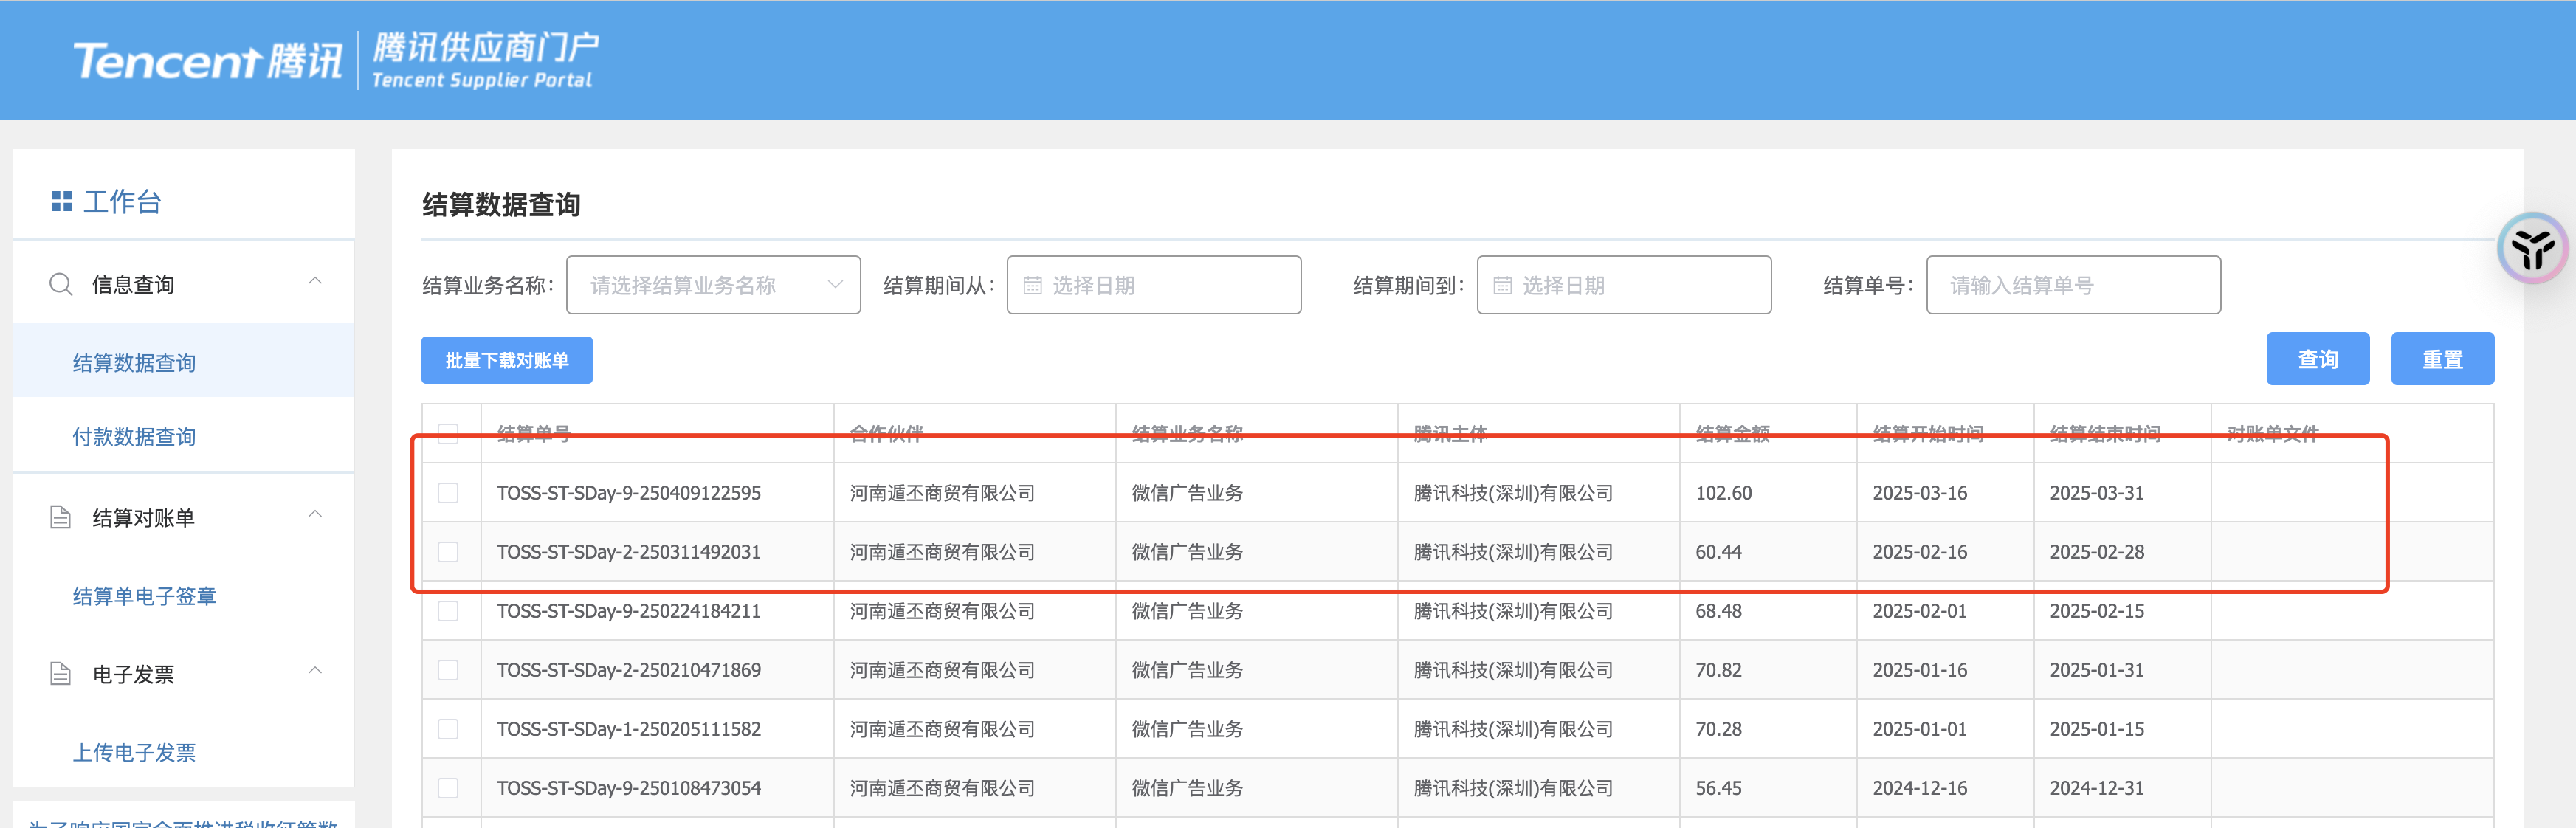Open the 工作台 grid icon
This screenshot has height=828, width=2576.
point(62,202)
